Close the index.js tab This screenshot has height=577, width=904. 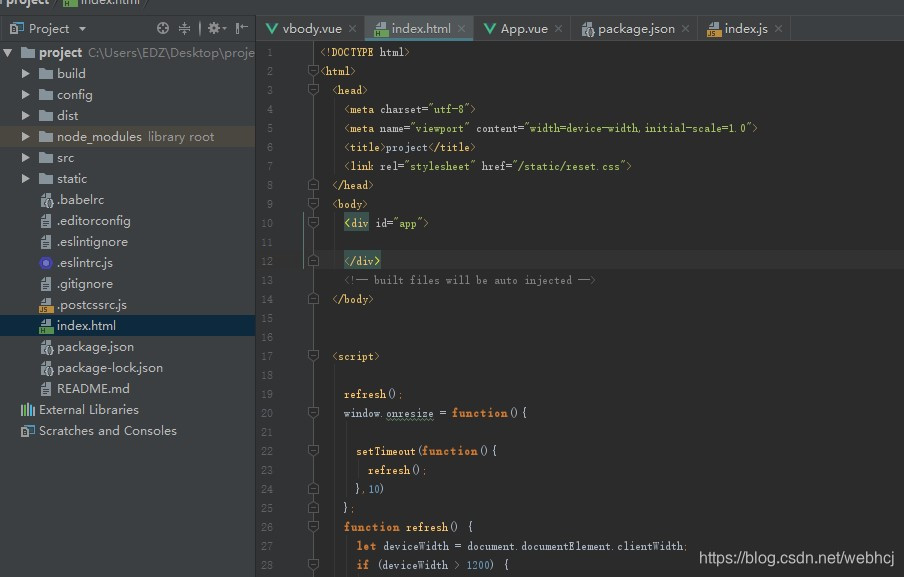click(778, 29)
